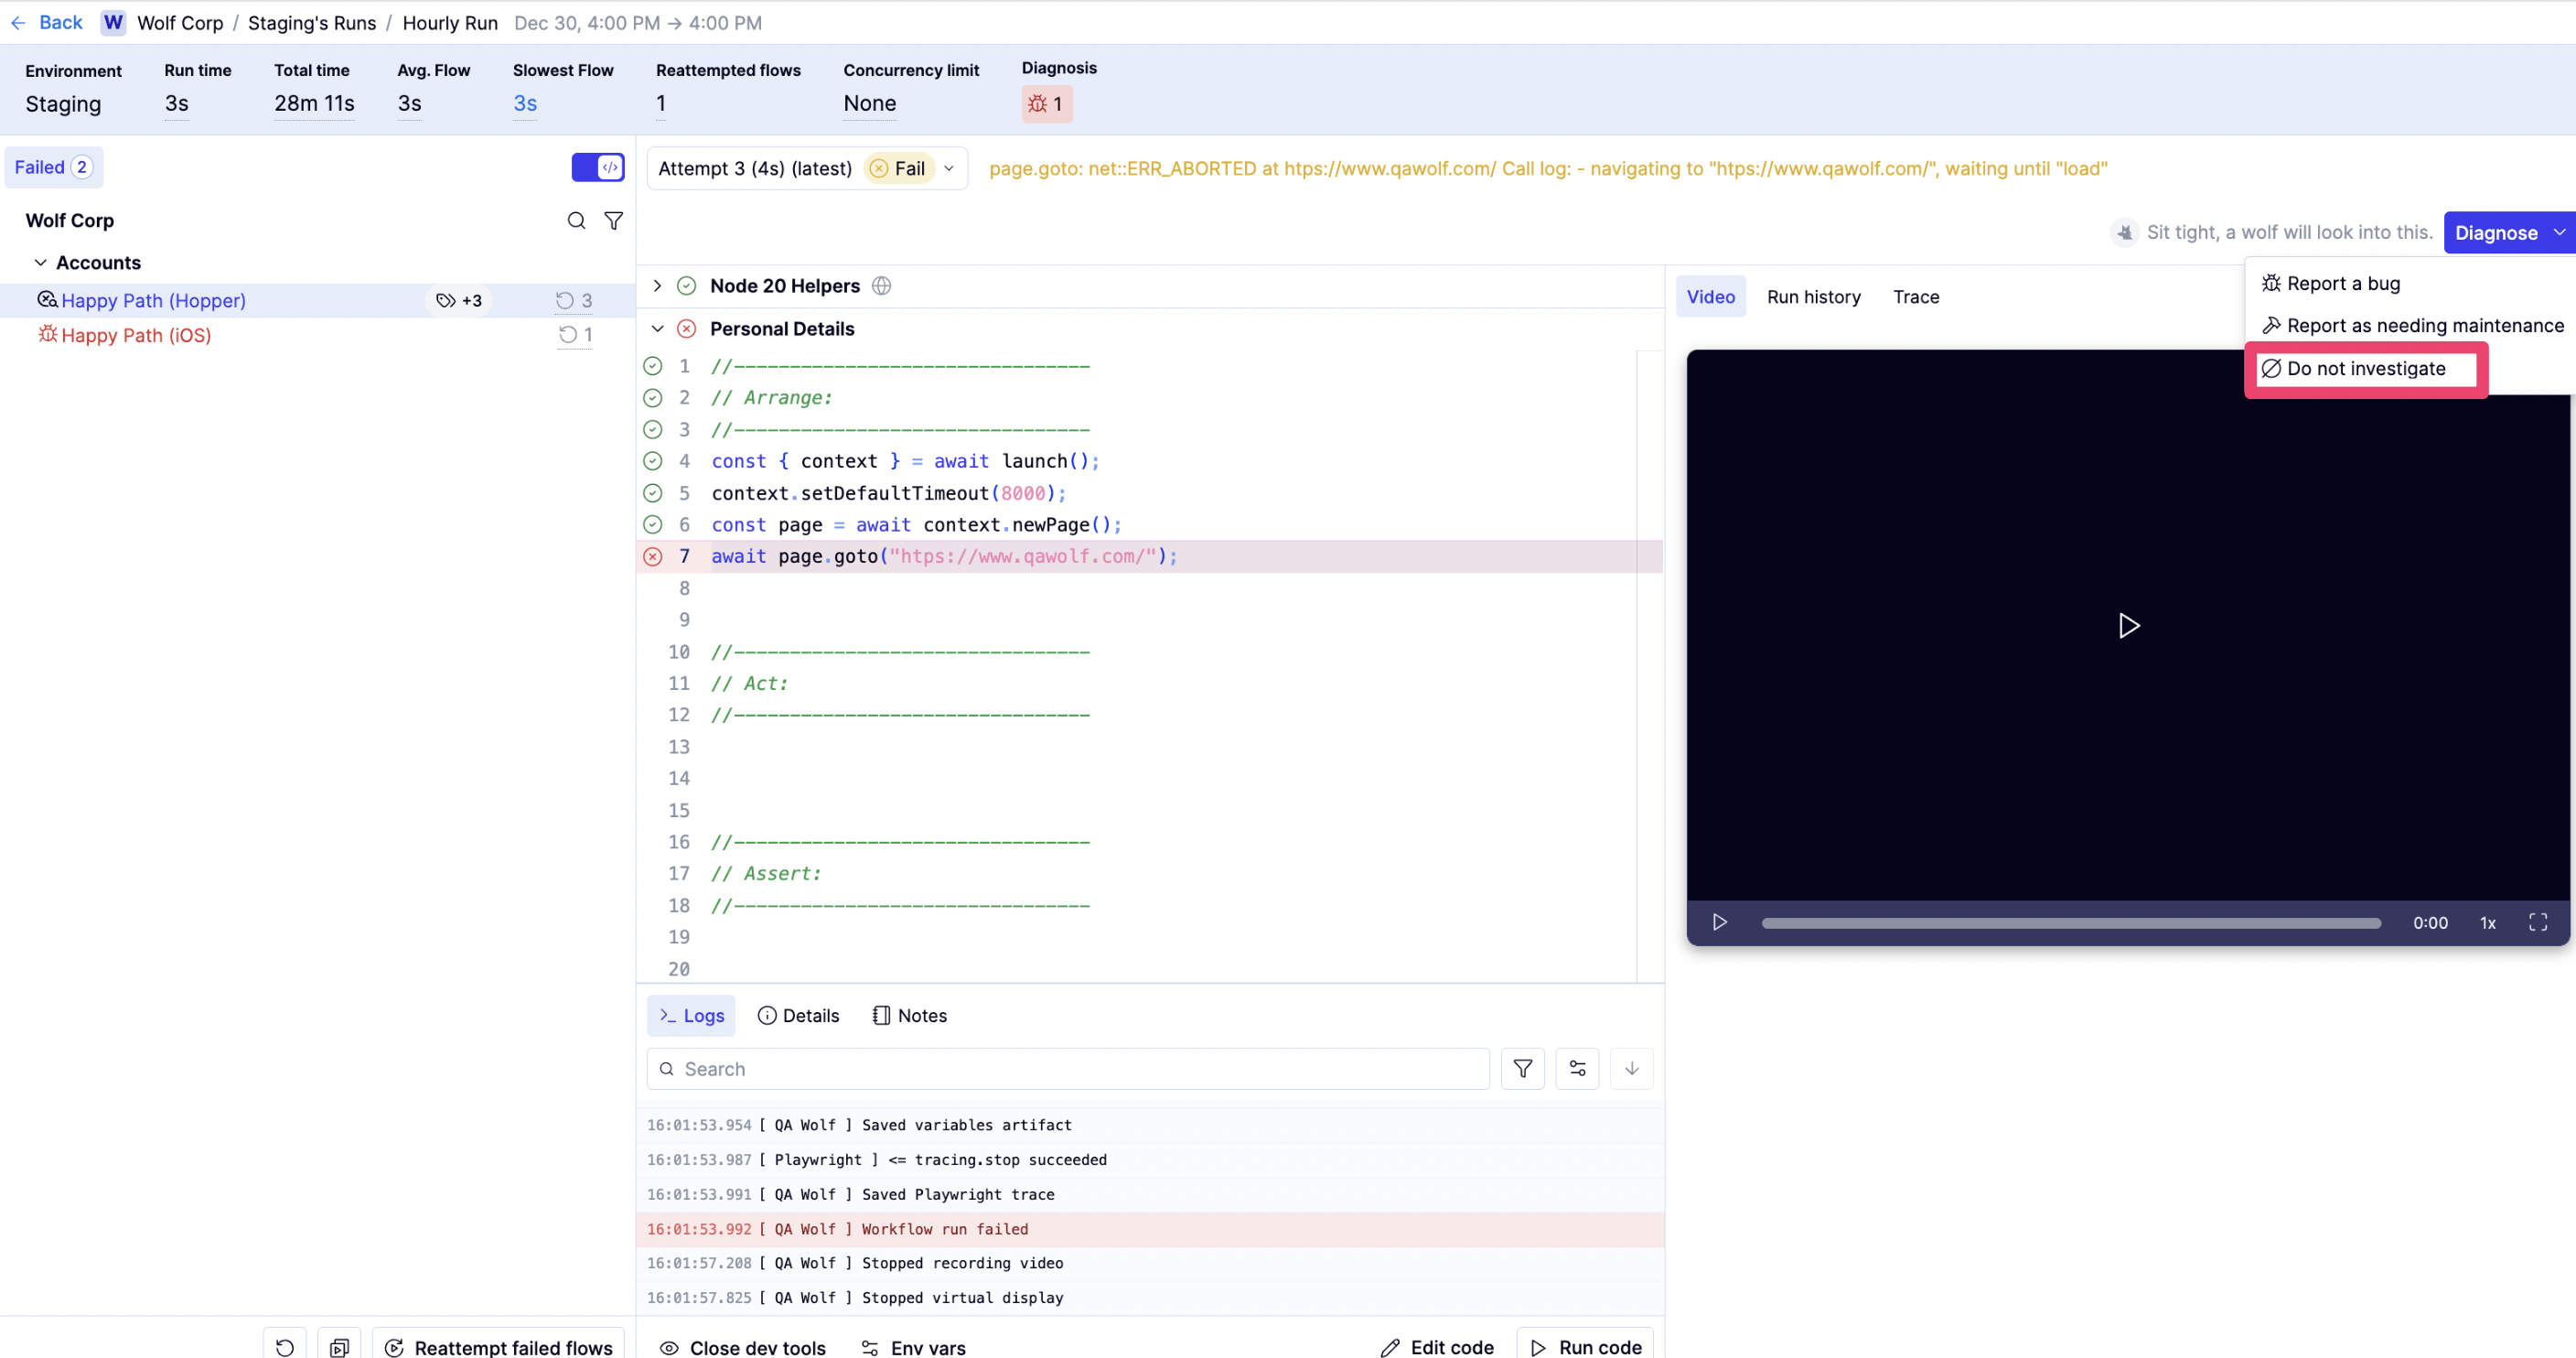Click the +3 tags icon on Happy Path
The width and height of the screenshot is (2576, 1358).
click(459, 300)
